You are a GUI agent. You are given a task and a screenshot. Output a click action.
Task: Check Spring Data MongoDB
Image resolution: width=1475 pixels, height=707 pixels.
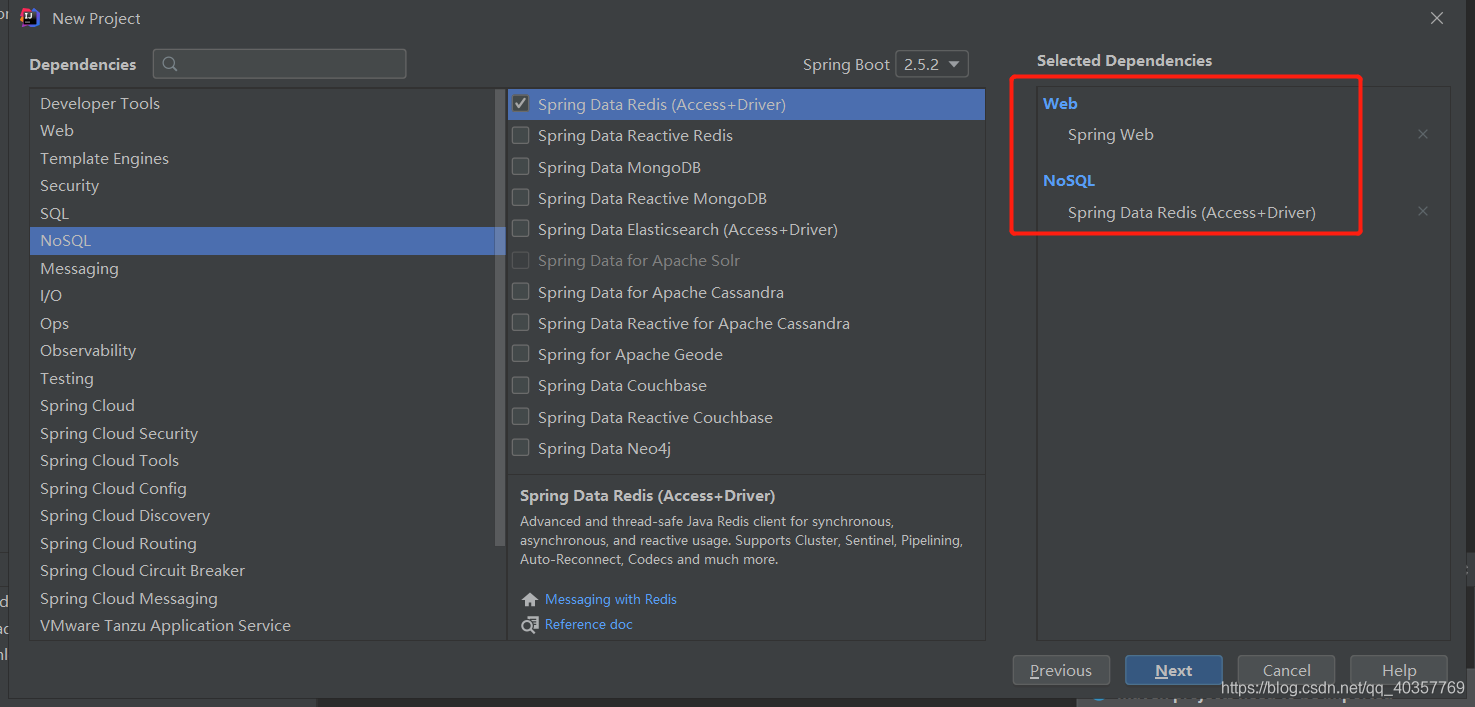click(x=521, y=166)
